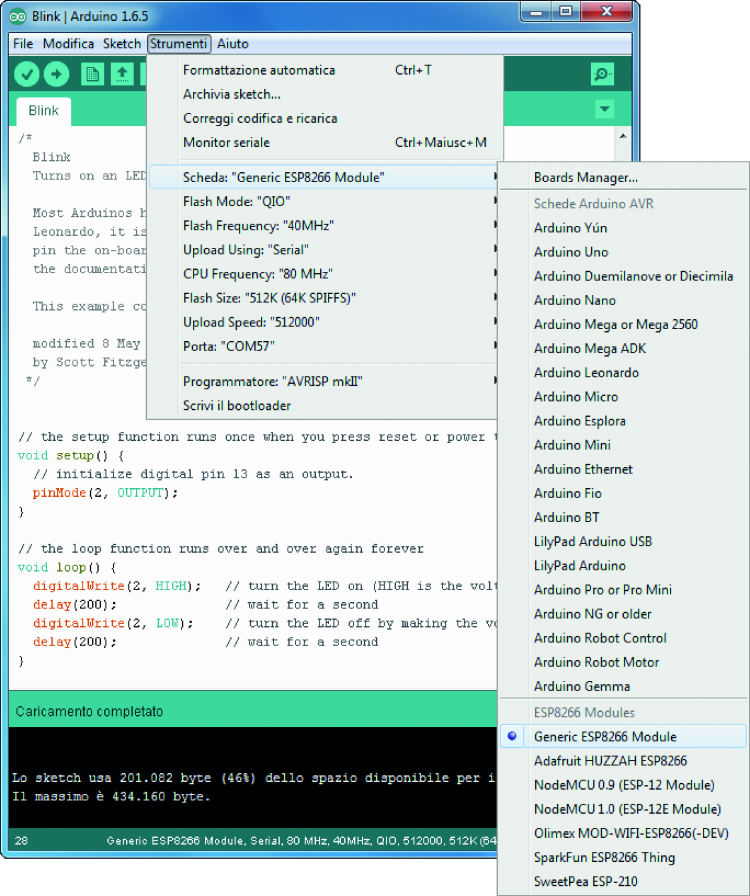Expand Upload Using "Serial" submenu
The height and width of the screenshot is (896, 750).
(324, 250)
